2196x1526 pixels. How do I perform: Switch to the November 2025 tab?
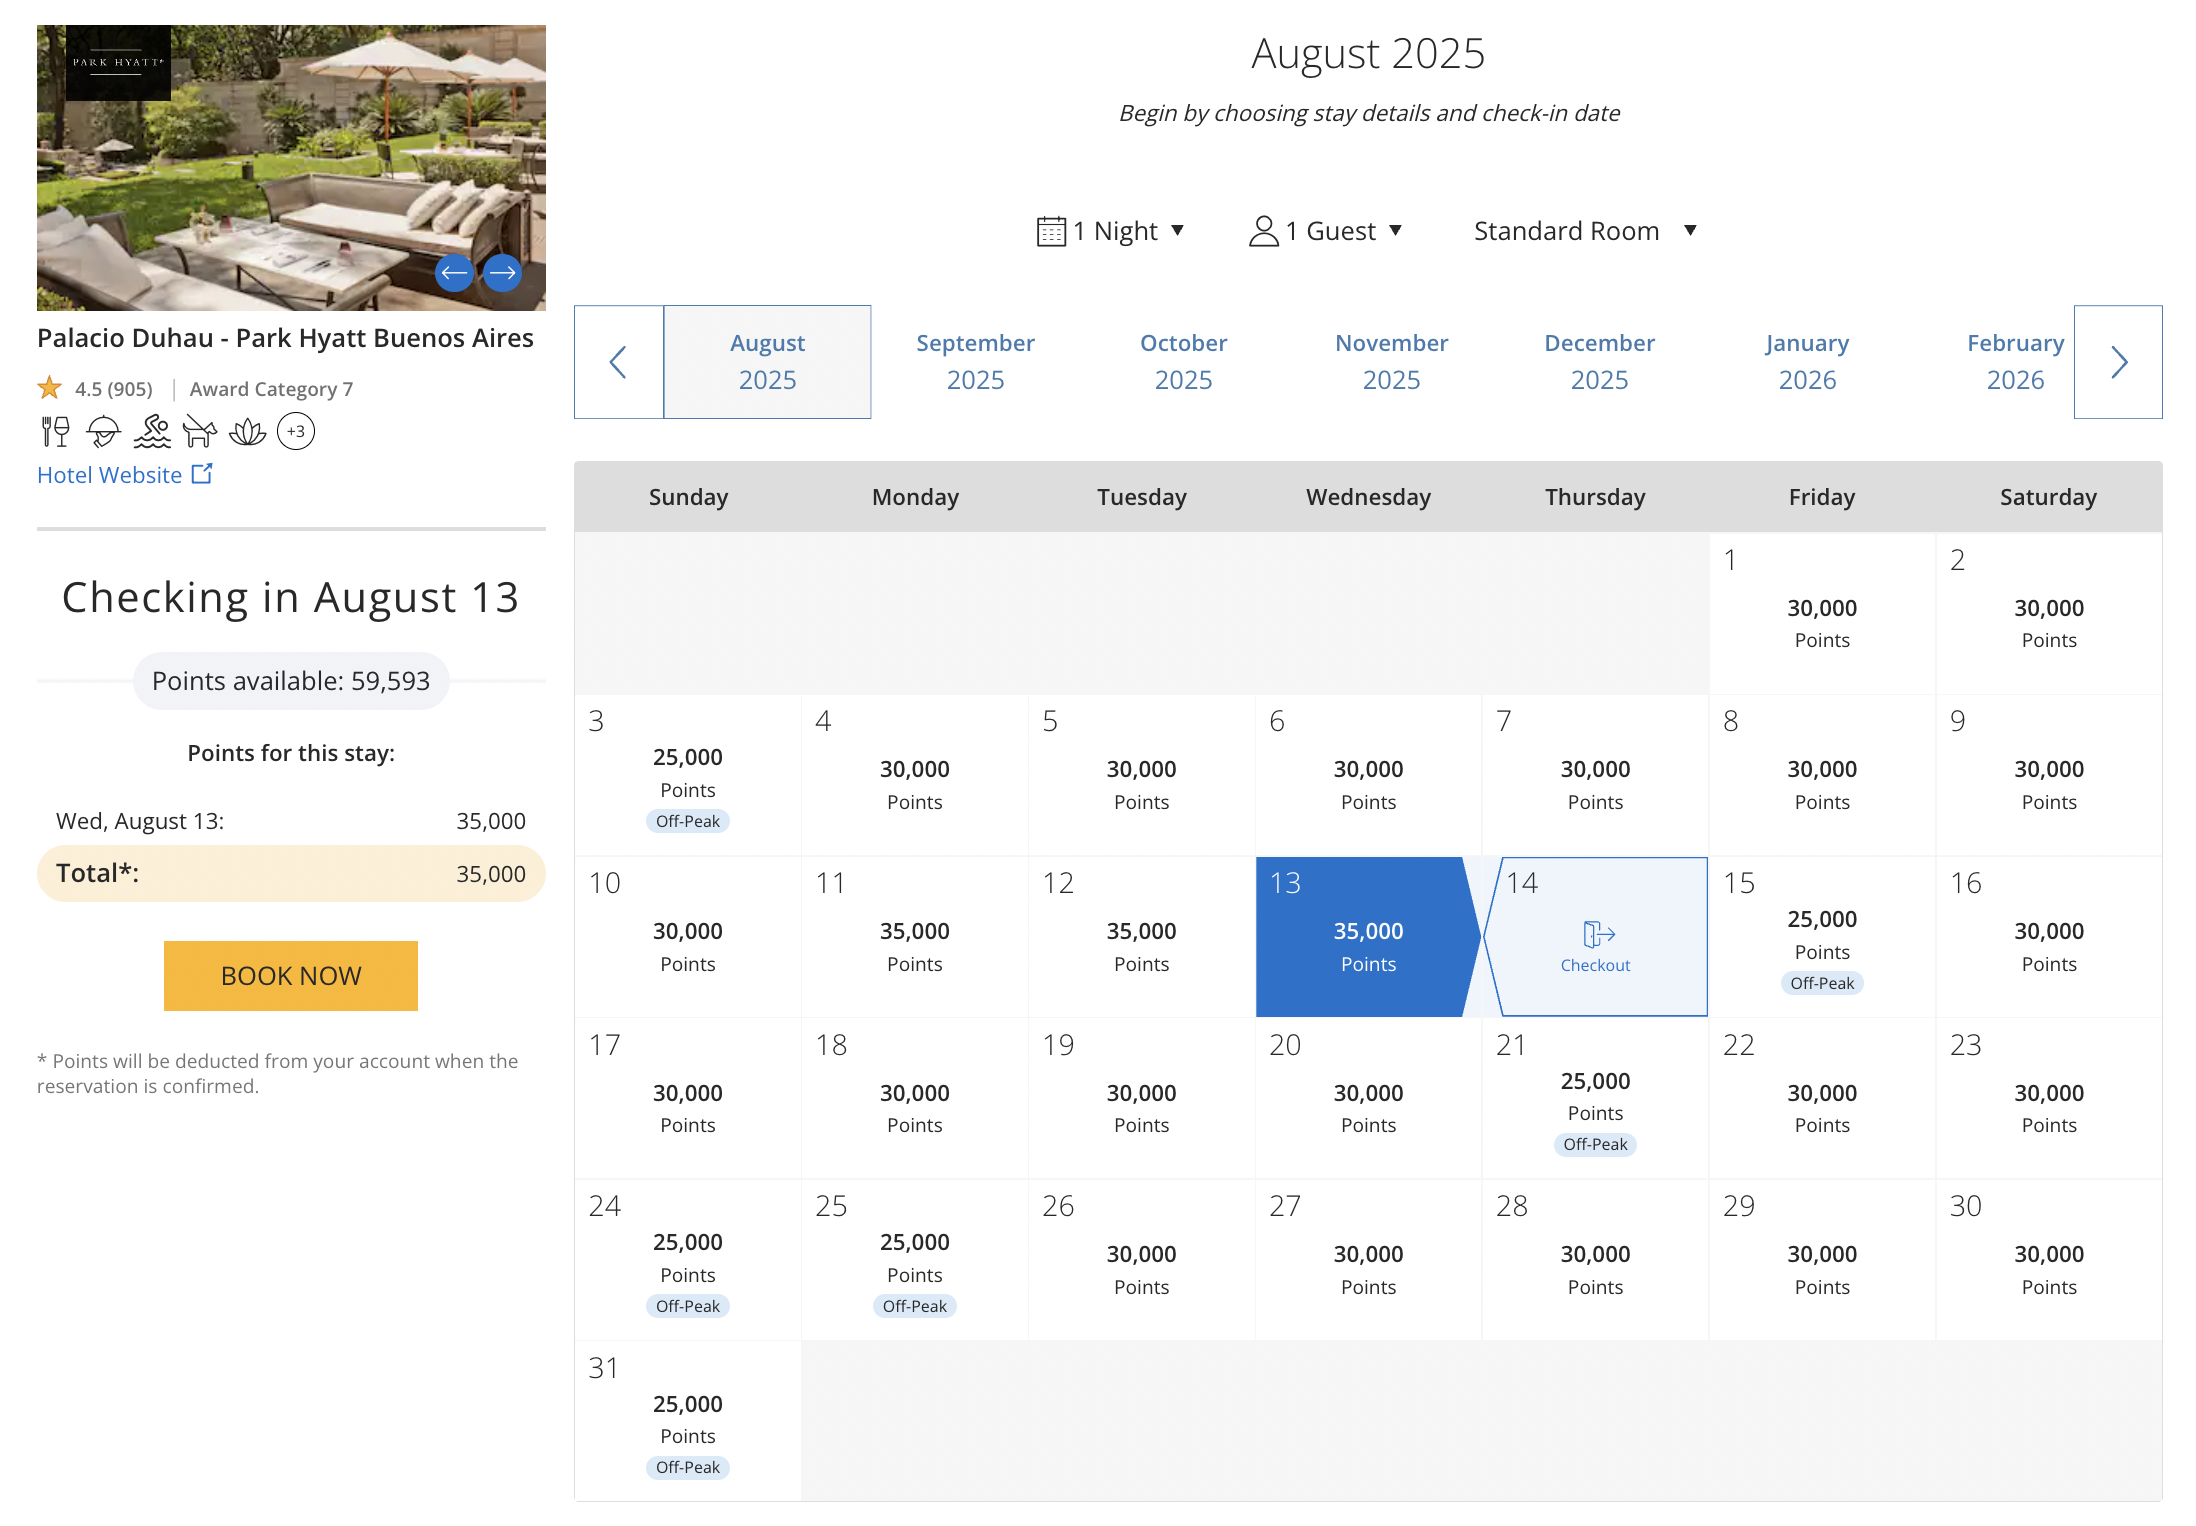[x=1391, y=362]
